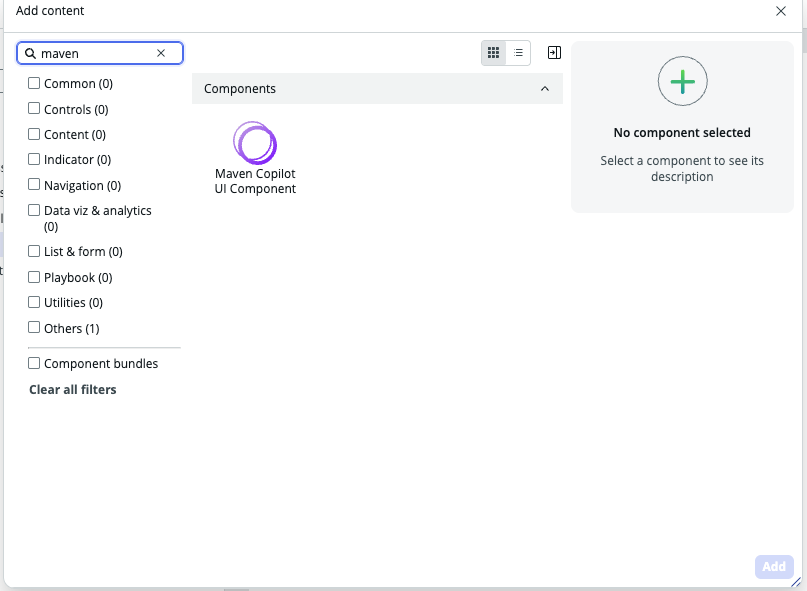This screenshot has width=807, height=591.
Task: Close the Add content dialog
Action: [783, 11]
